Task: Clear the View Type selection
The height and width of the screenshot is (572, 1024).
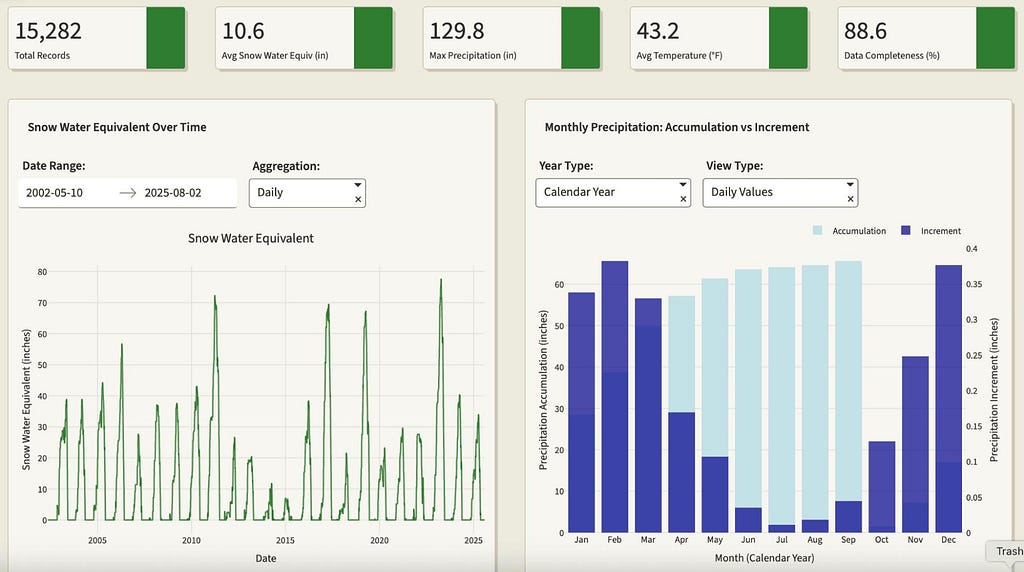Action: pos(850,199)
